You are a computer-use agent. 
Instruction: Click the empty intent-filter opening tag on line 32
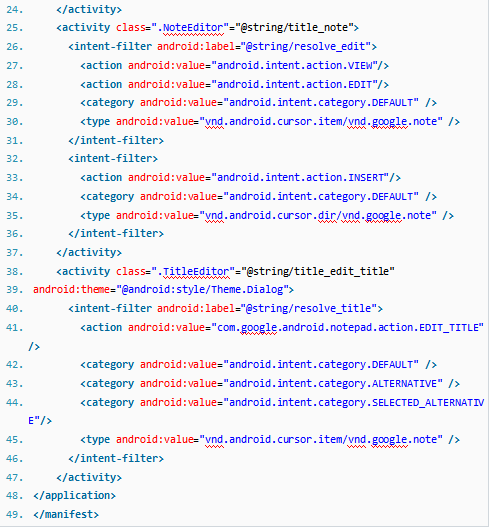113,159
